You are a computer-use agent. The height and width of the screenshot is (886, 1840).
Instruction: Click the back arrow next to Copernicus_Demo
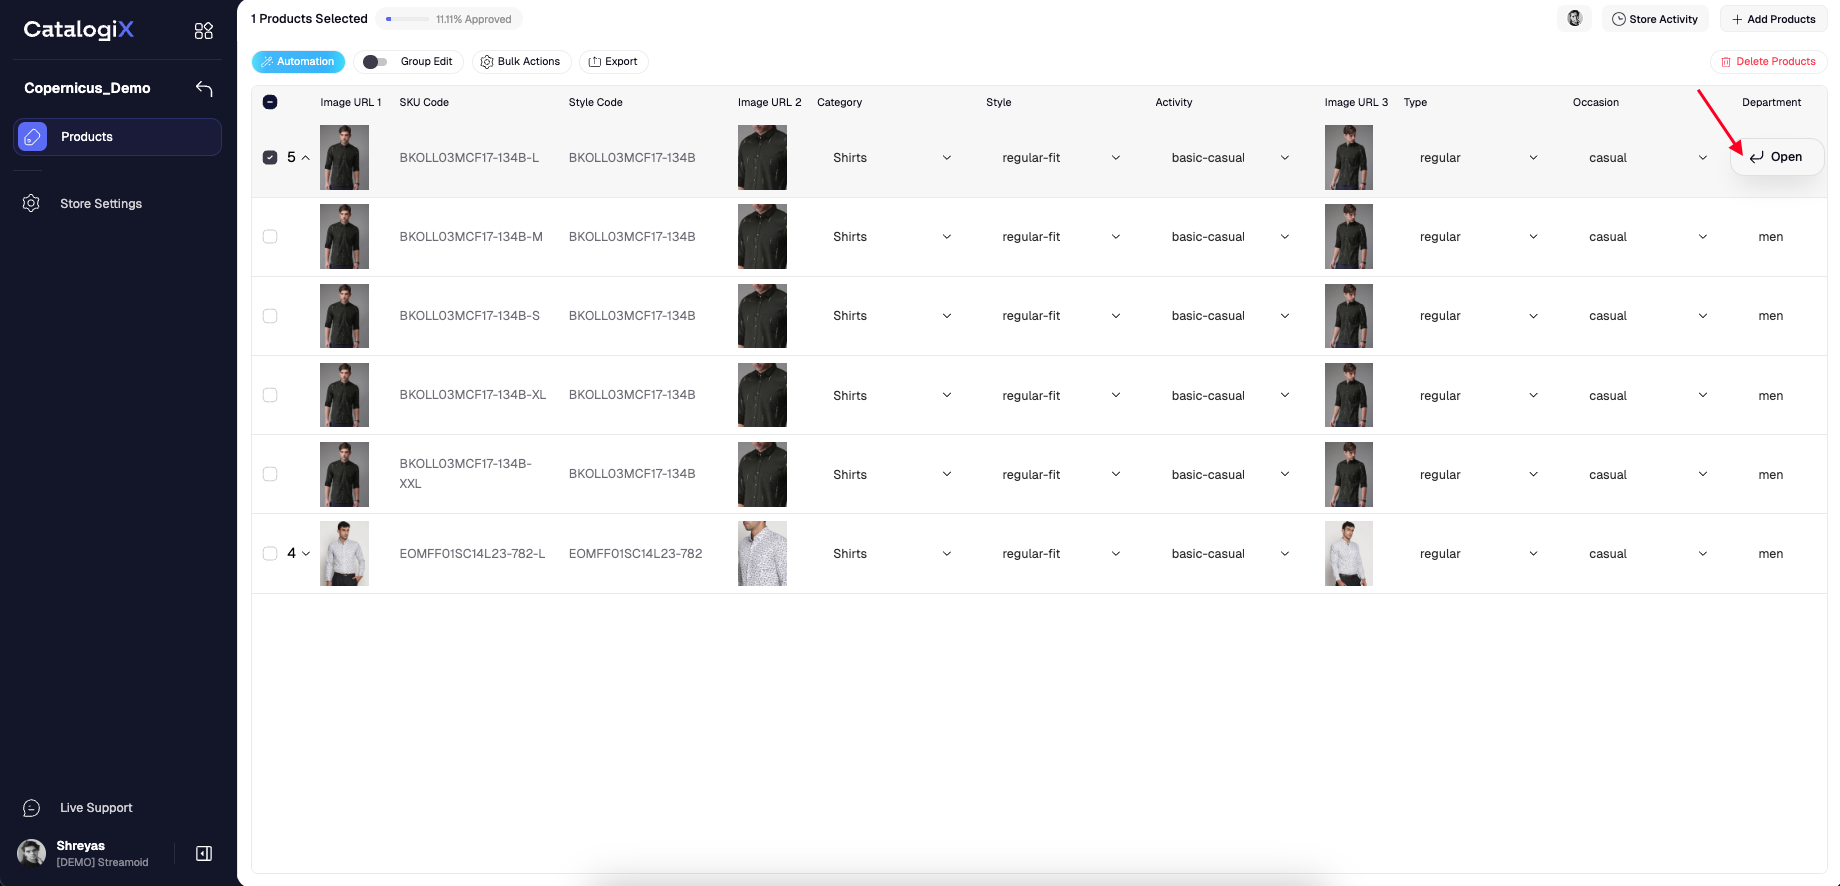[204, 89]
